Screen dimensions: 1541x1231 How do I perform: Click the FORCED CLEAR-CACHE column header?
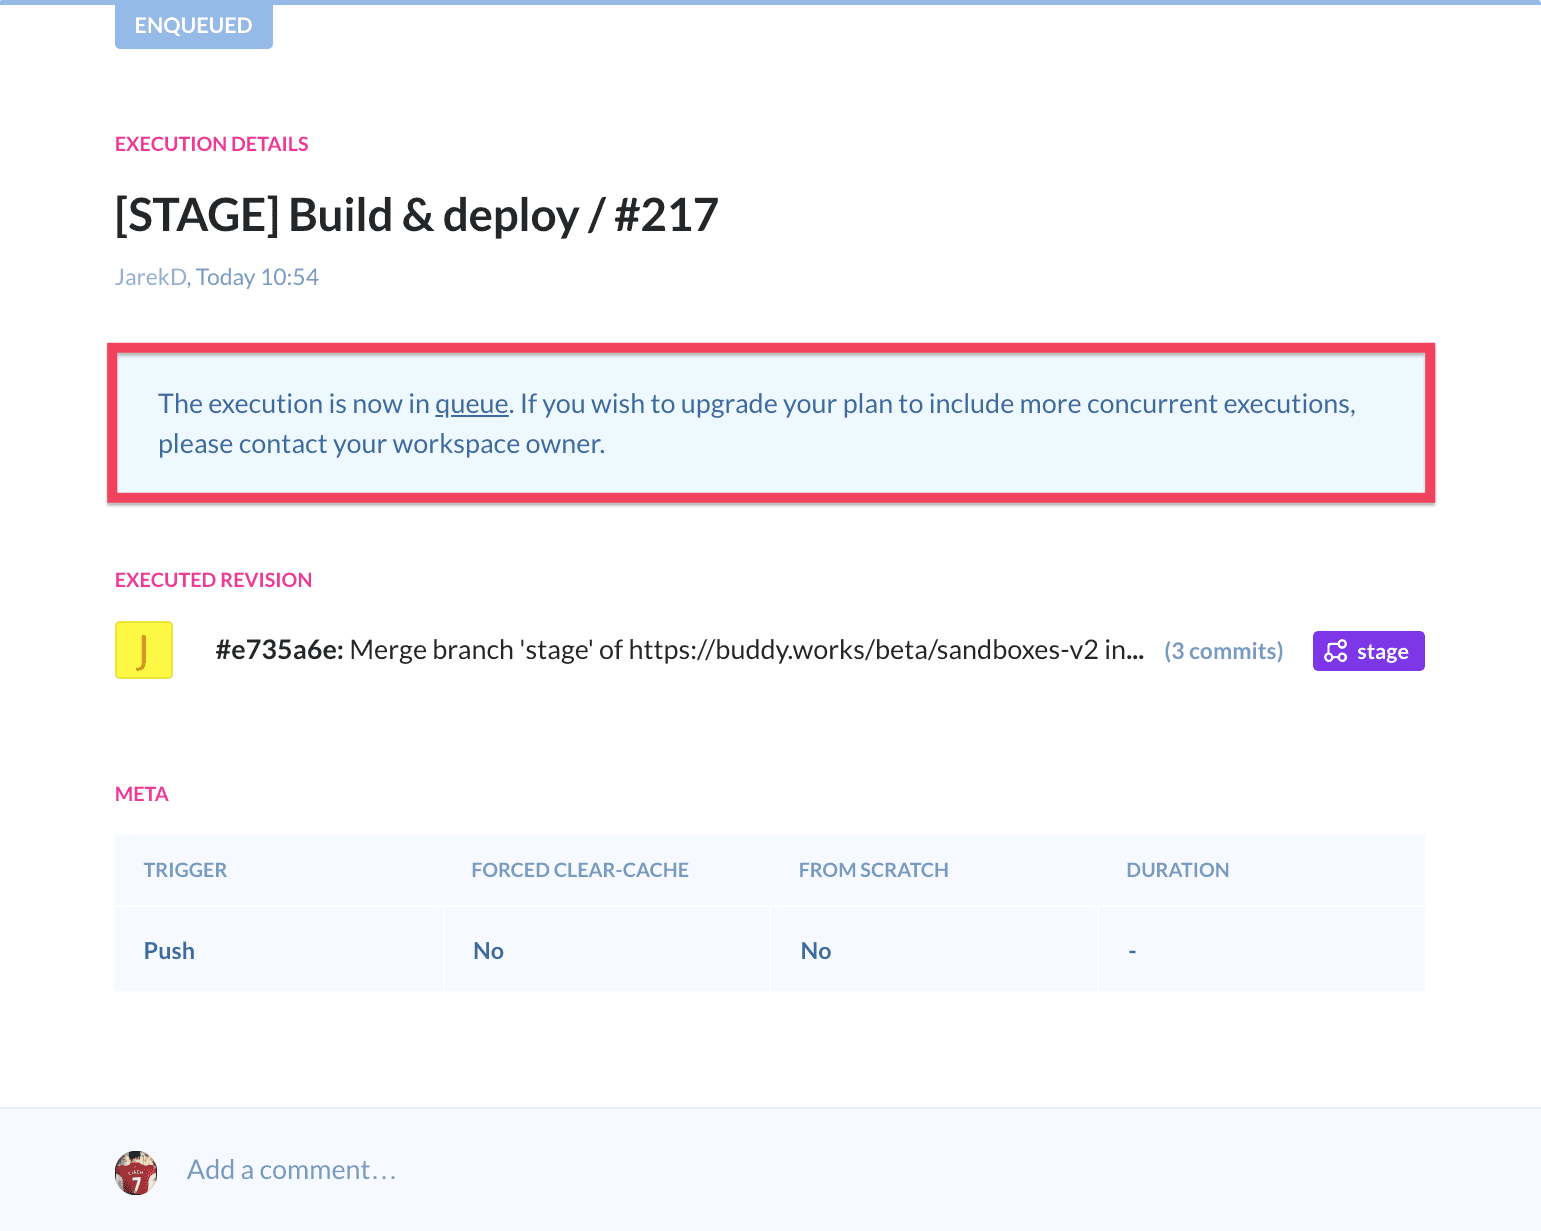pyautogui.click(x=580, y=870)
